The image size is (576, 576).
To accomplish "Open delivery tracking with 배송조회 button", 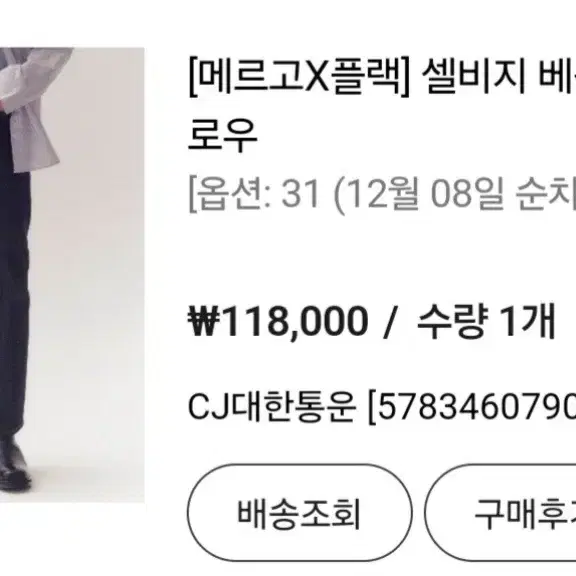I will [x=299, y=512].
